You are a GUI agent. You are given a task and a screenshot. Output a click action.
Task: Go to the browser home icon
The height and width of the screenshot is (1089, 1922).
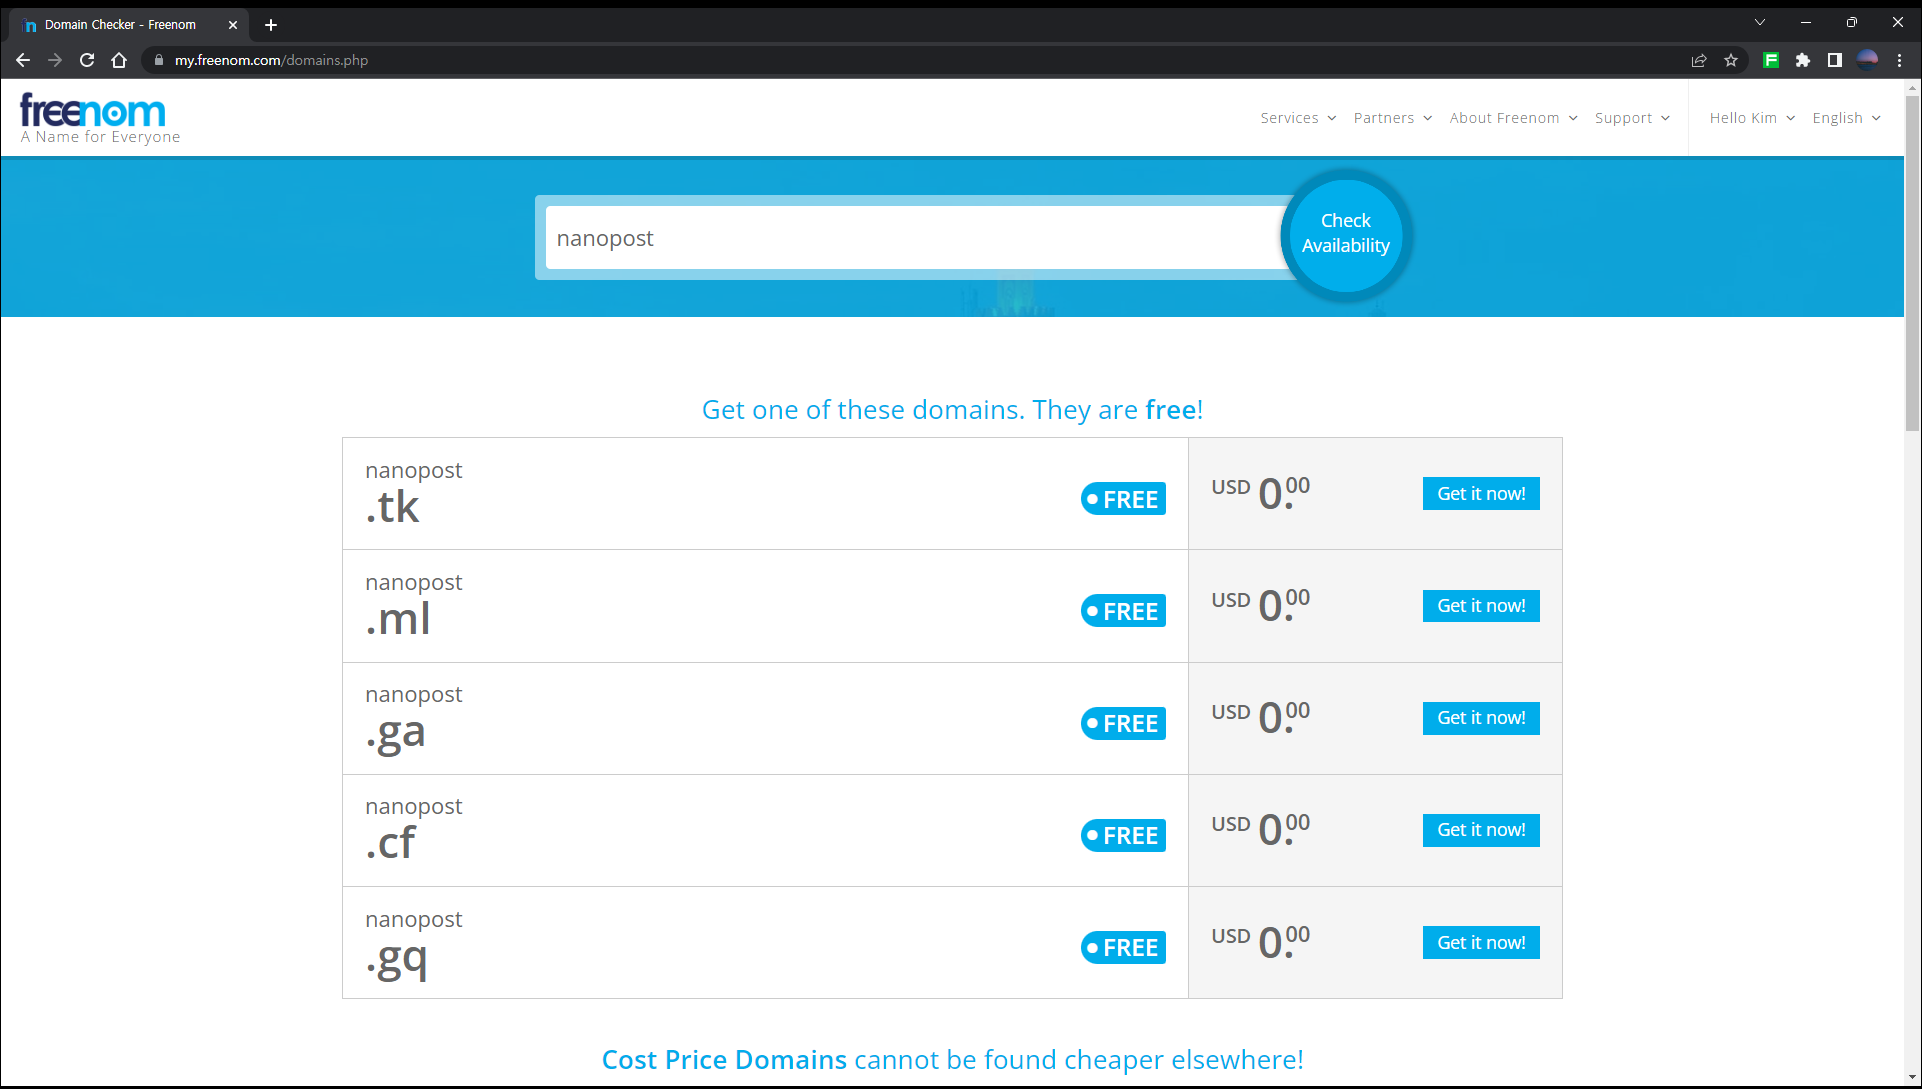(119, 60)
